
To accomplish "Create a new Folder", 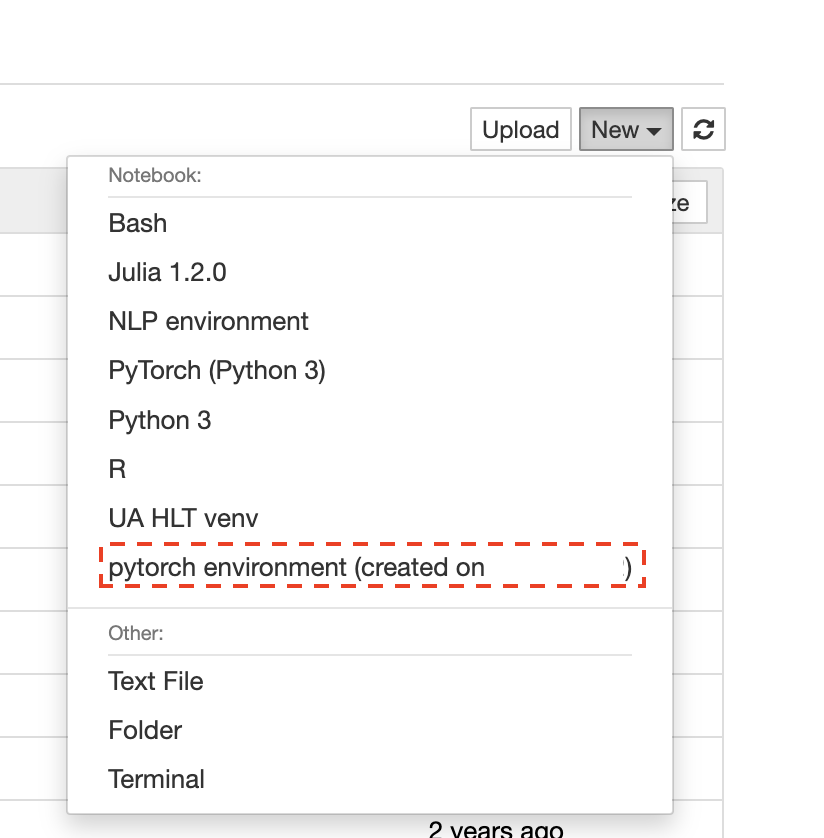I will click(x=145, y=731).
